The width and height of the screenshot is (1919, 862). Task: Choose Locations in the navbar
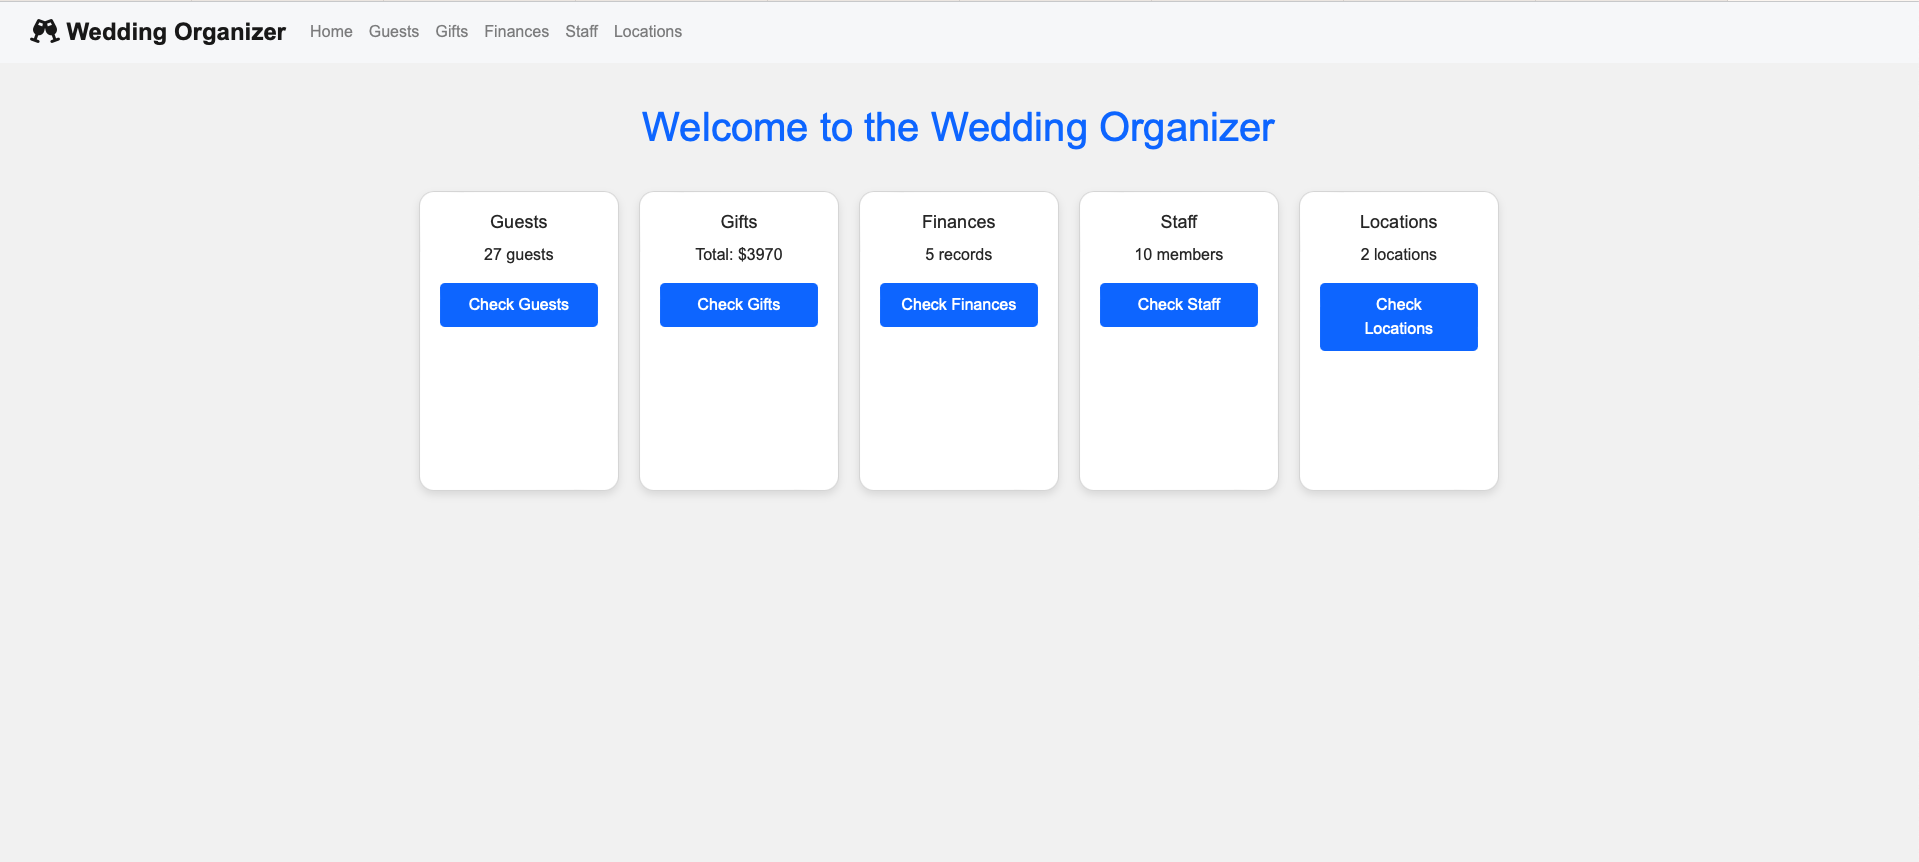coord(647,32)
